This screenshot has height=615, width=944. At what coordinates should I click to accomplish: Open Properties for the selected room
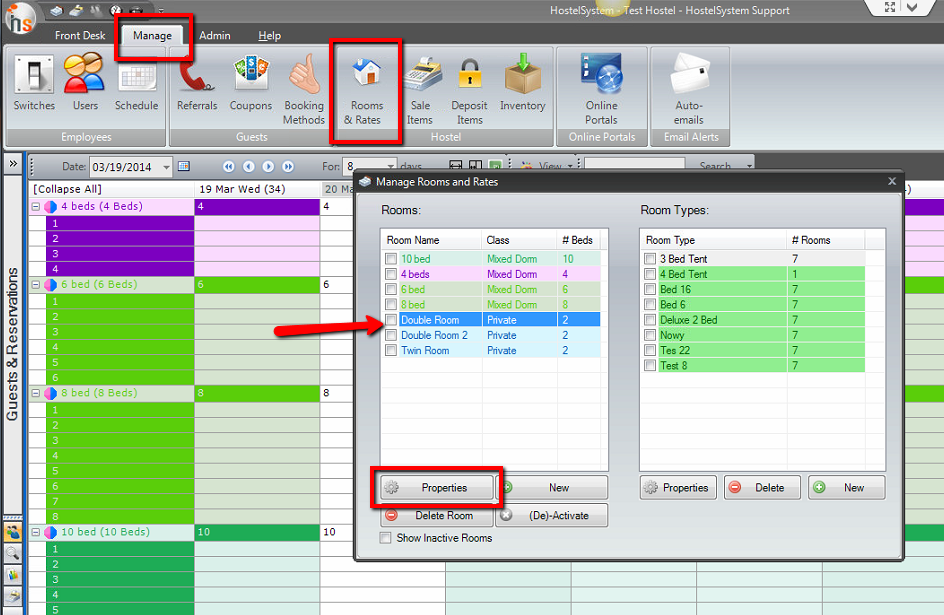[x=438, y=487]
